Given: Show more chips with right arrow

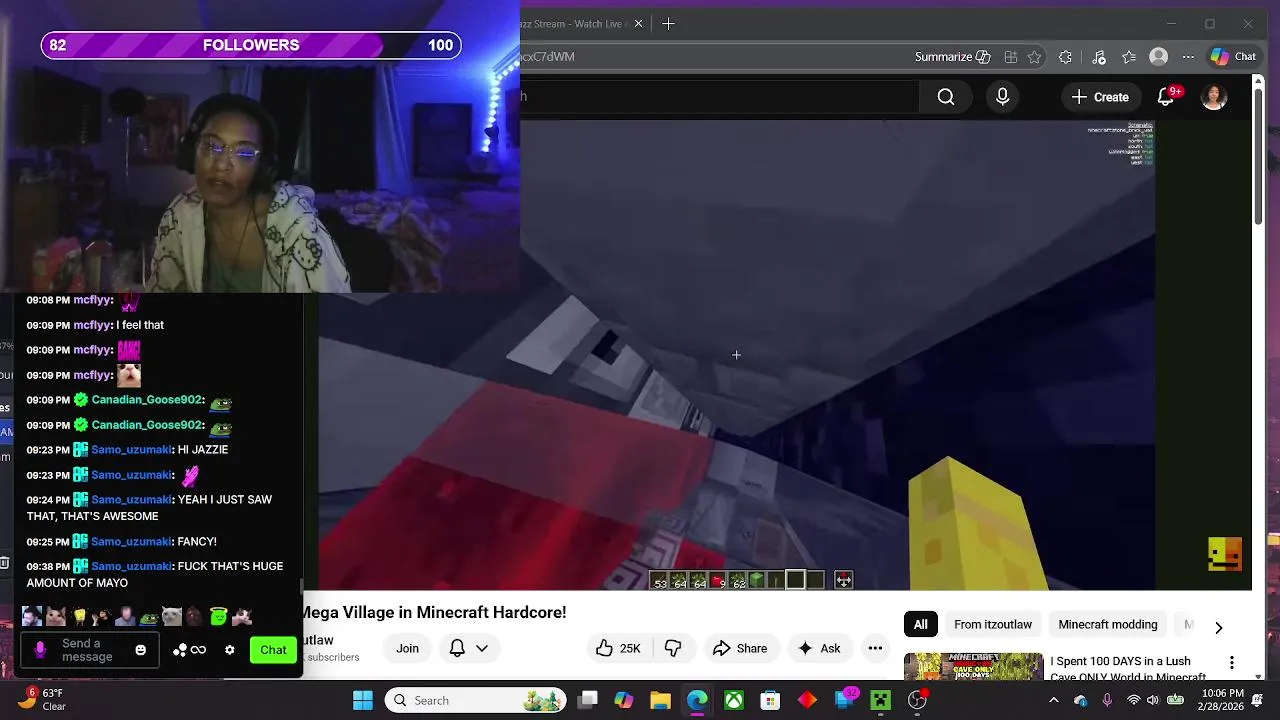Looking at the screenshot, I should tap(1218, 627).
